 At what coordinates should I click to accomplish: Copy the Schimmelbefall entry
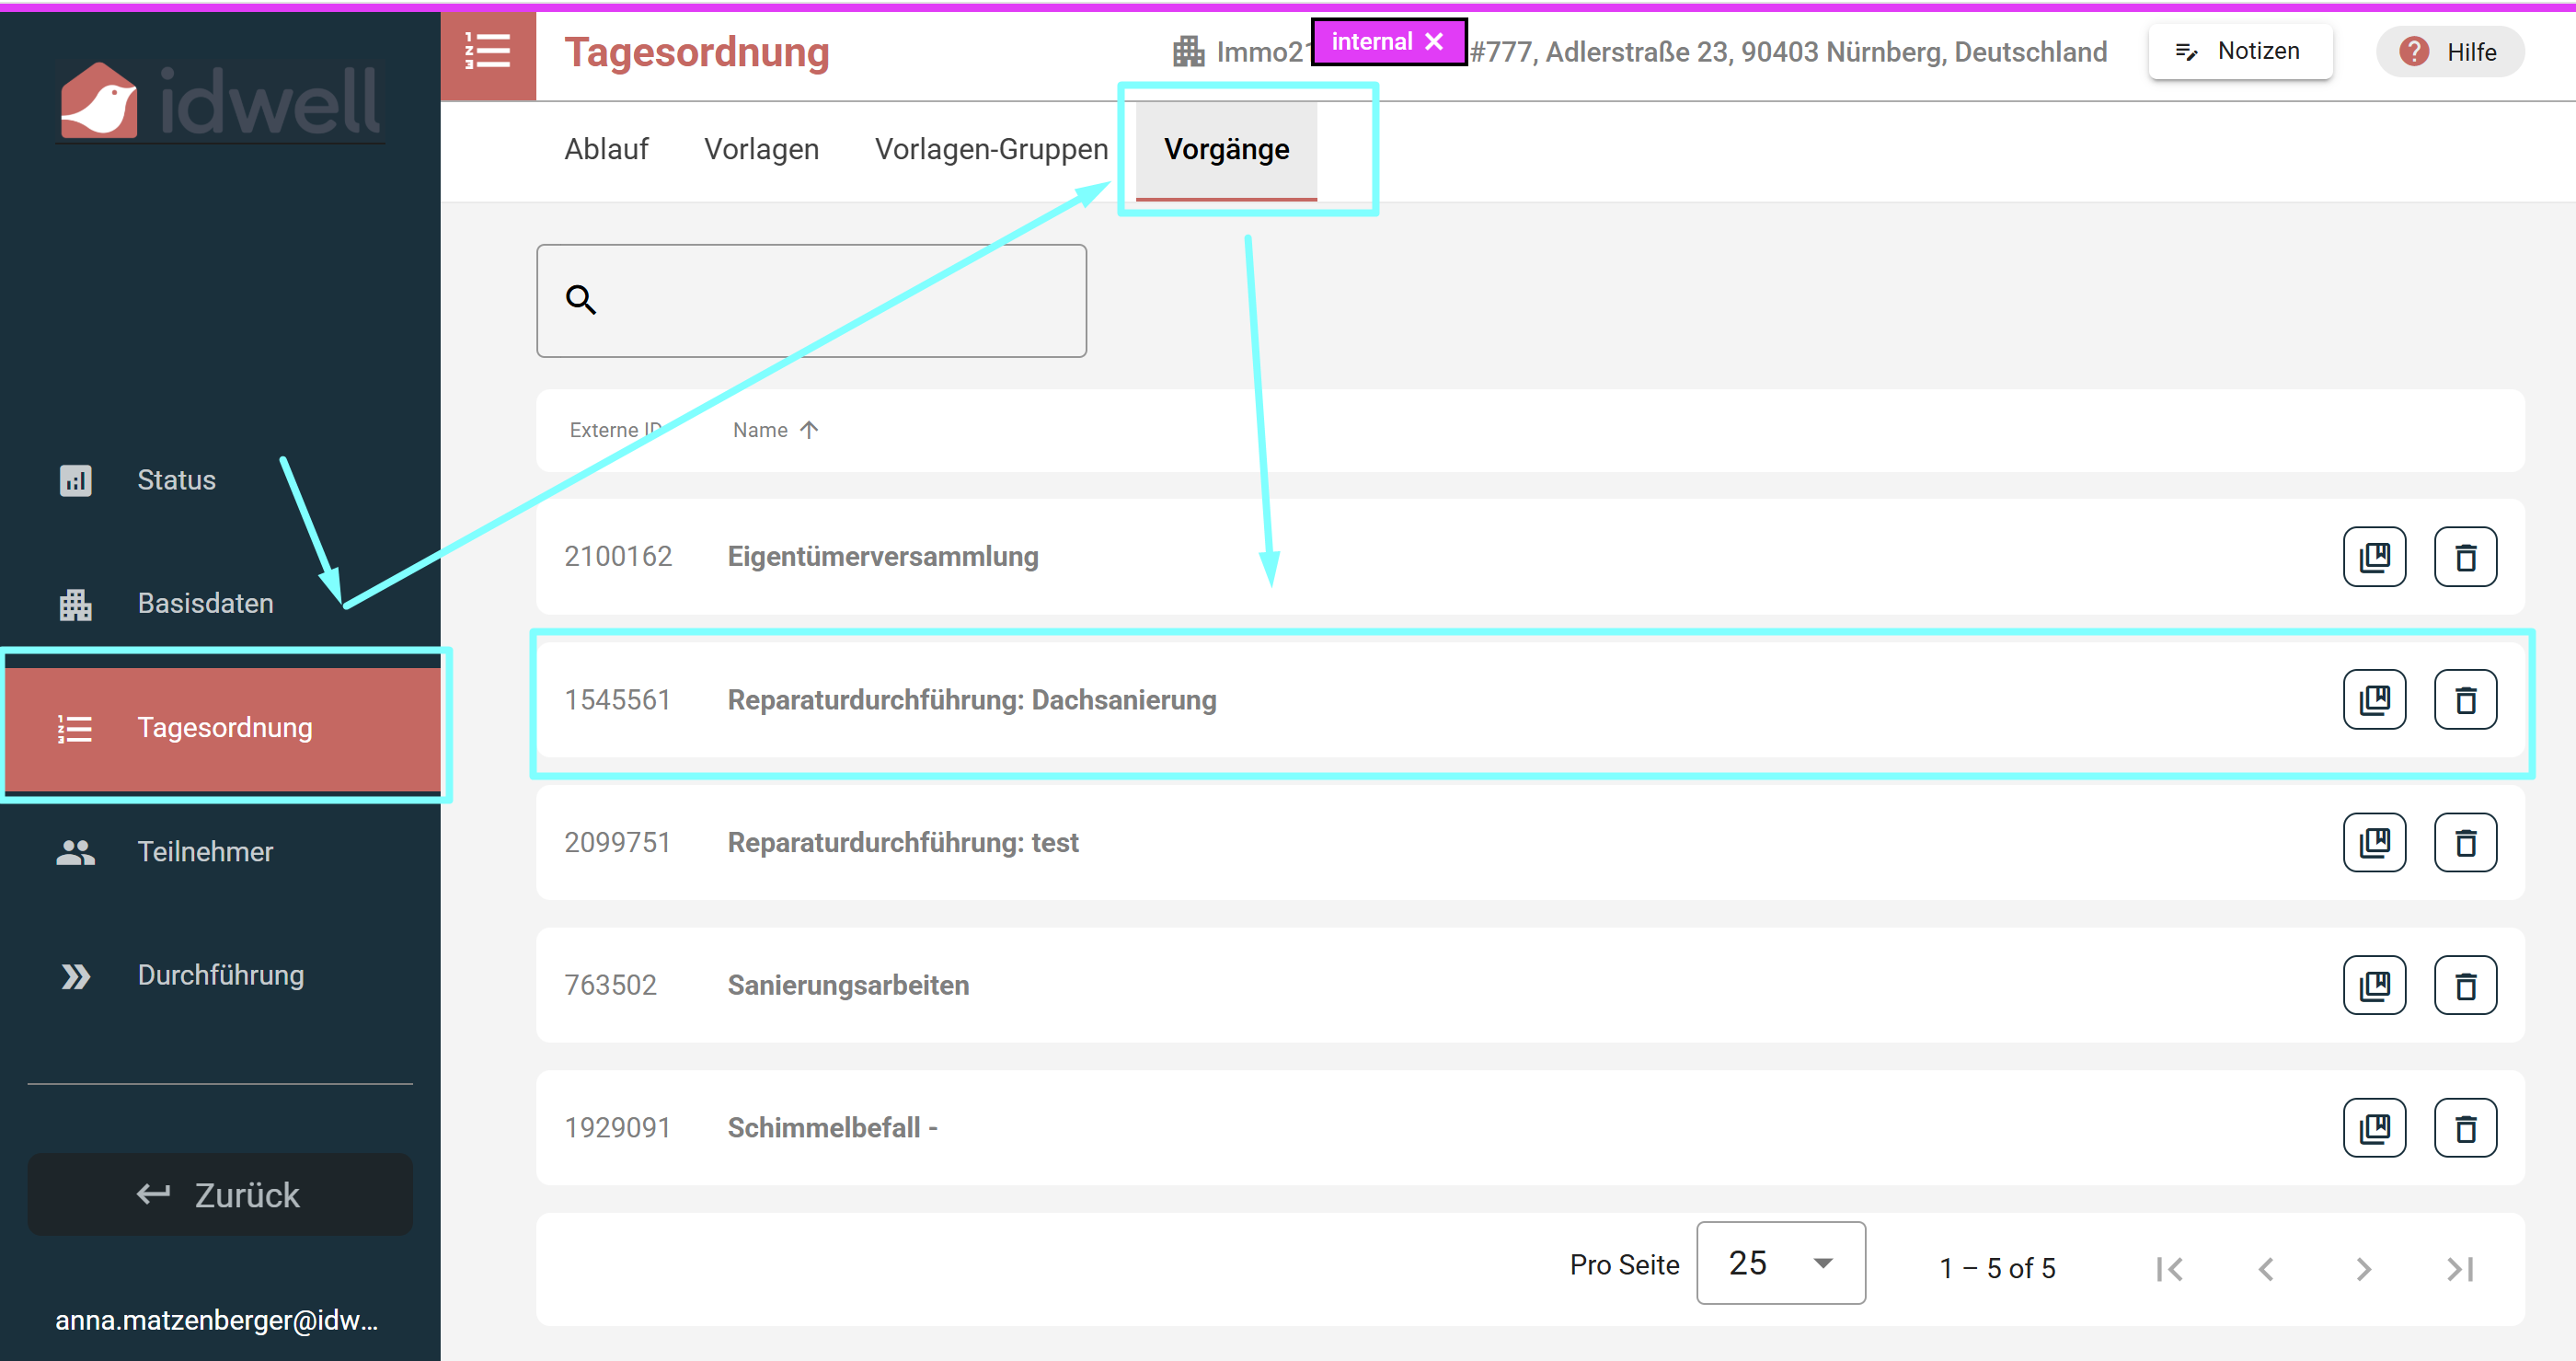coord(2374,1128)
